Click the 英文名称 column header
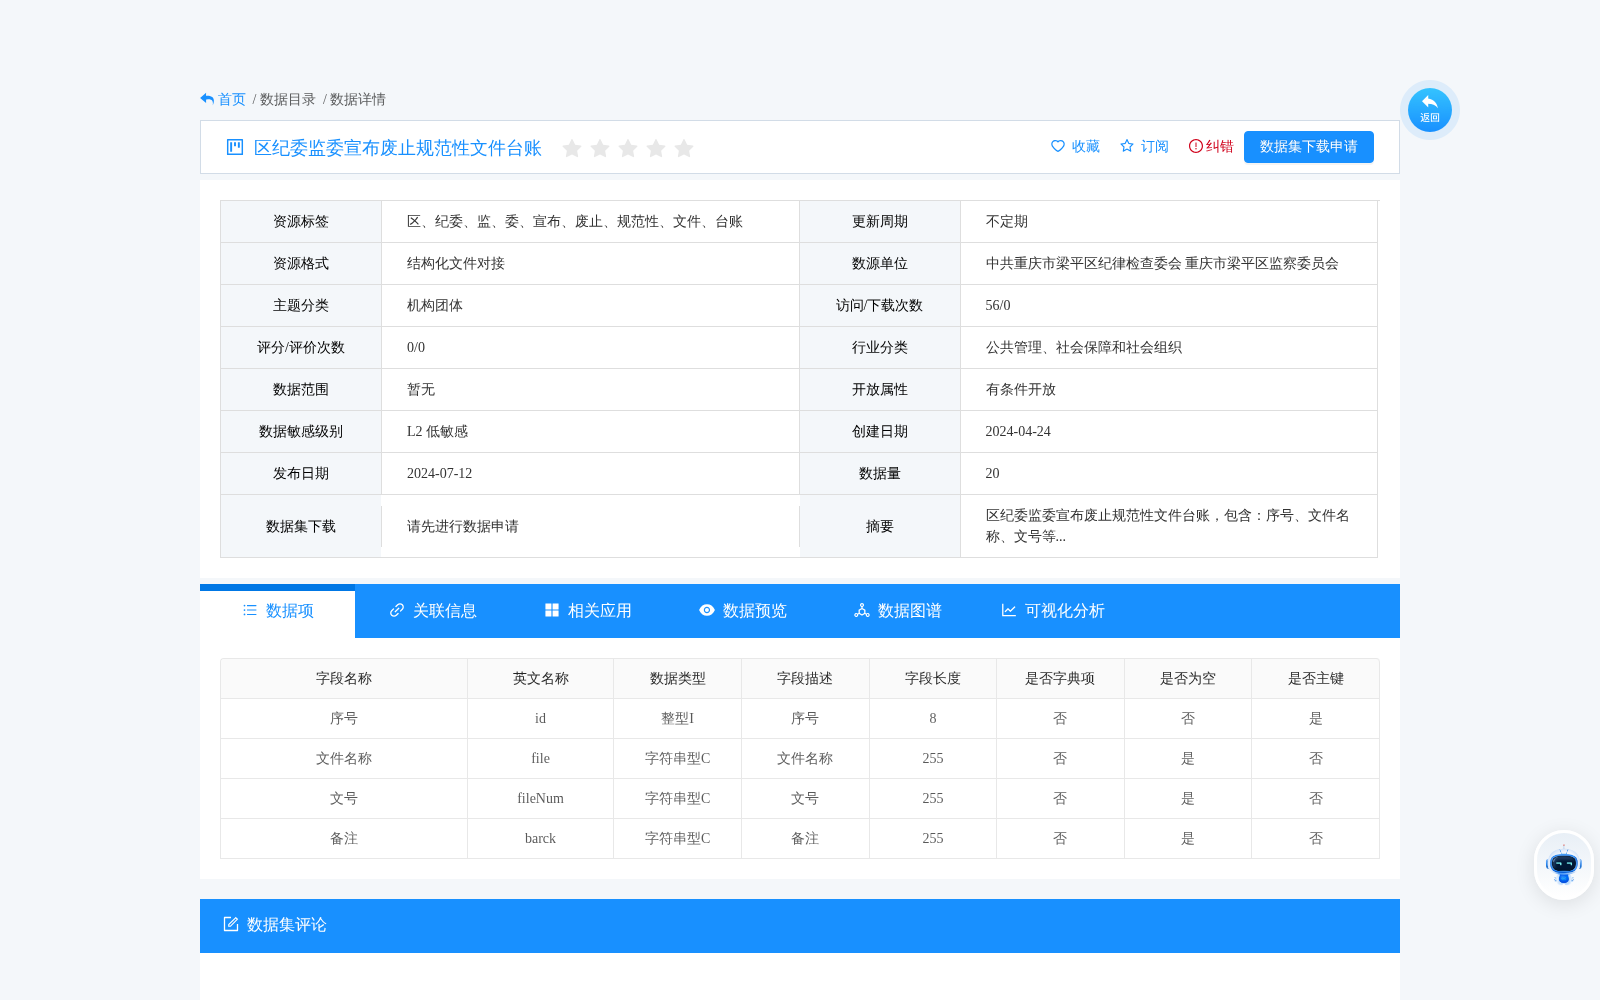The height and width of the screenshot is (1000, 1600). click(x=541, y=679)
